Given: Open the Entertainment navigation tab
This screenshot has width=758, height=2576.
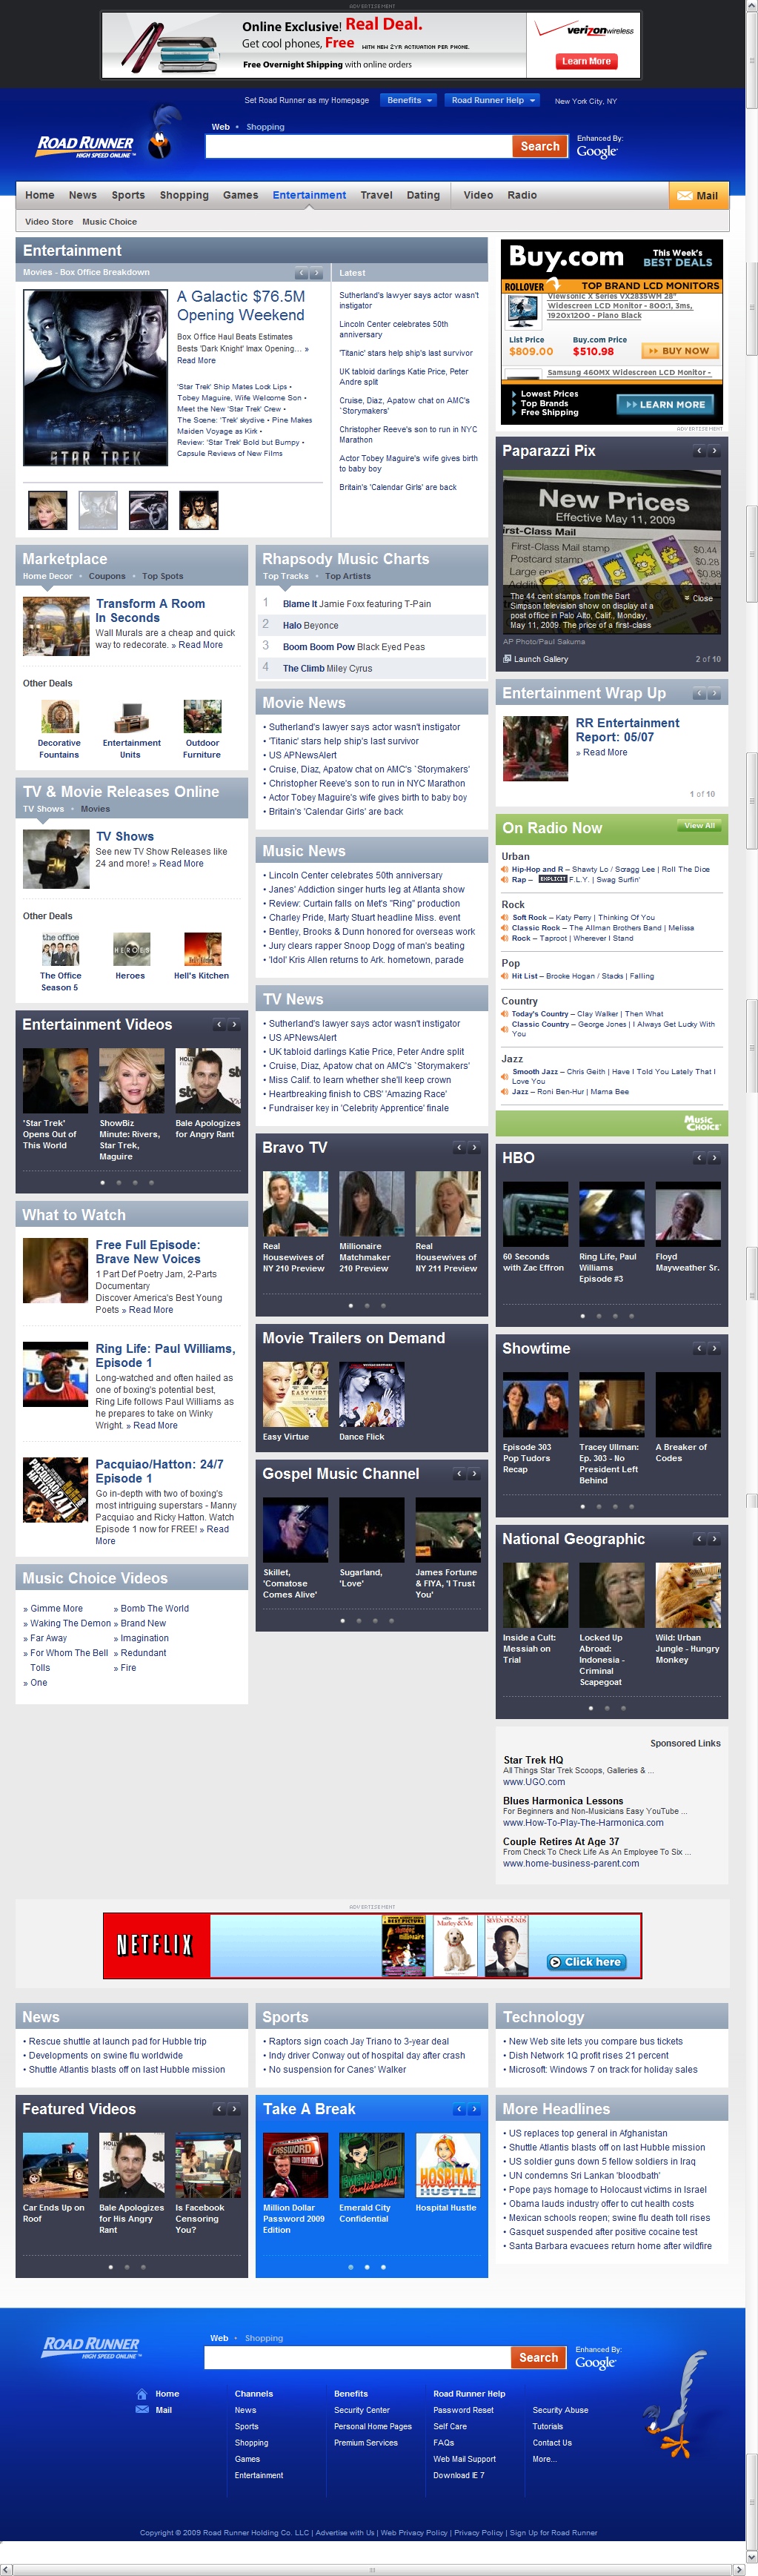Looking at the screenshot, I should pyautogui.click(x=309, y=195).
